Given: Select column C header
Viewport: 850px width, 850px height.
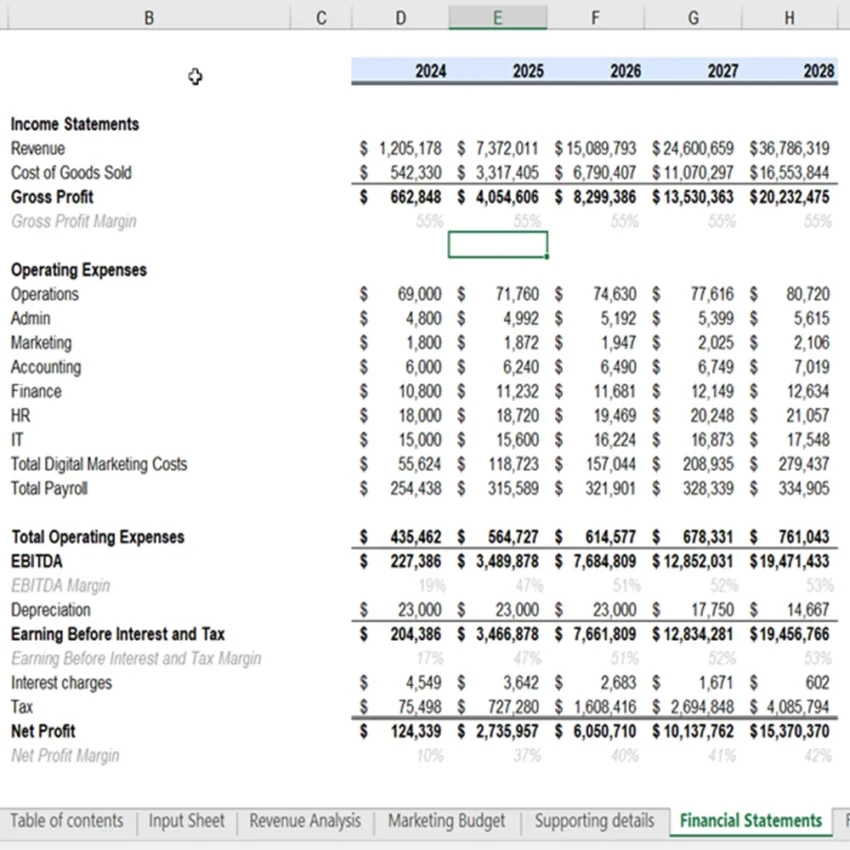Looking at the screenshot, I should coord(321,18).
